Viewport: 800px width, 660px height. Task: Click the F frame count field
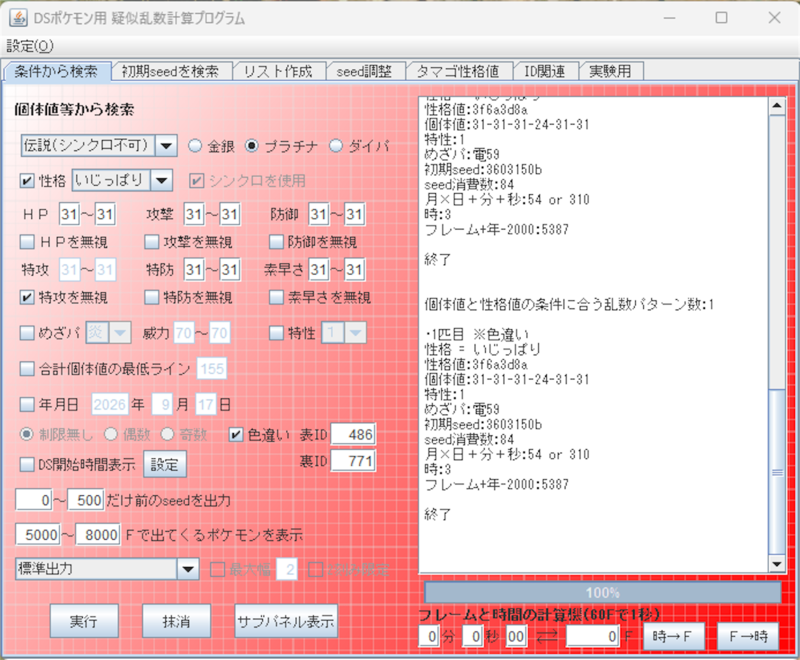tap(593, 637)
